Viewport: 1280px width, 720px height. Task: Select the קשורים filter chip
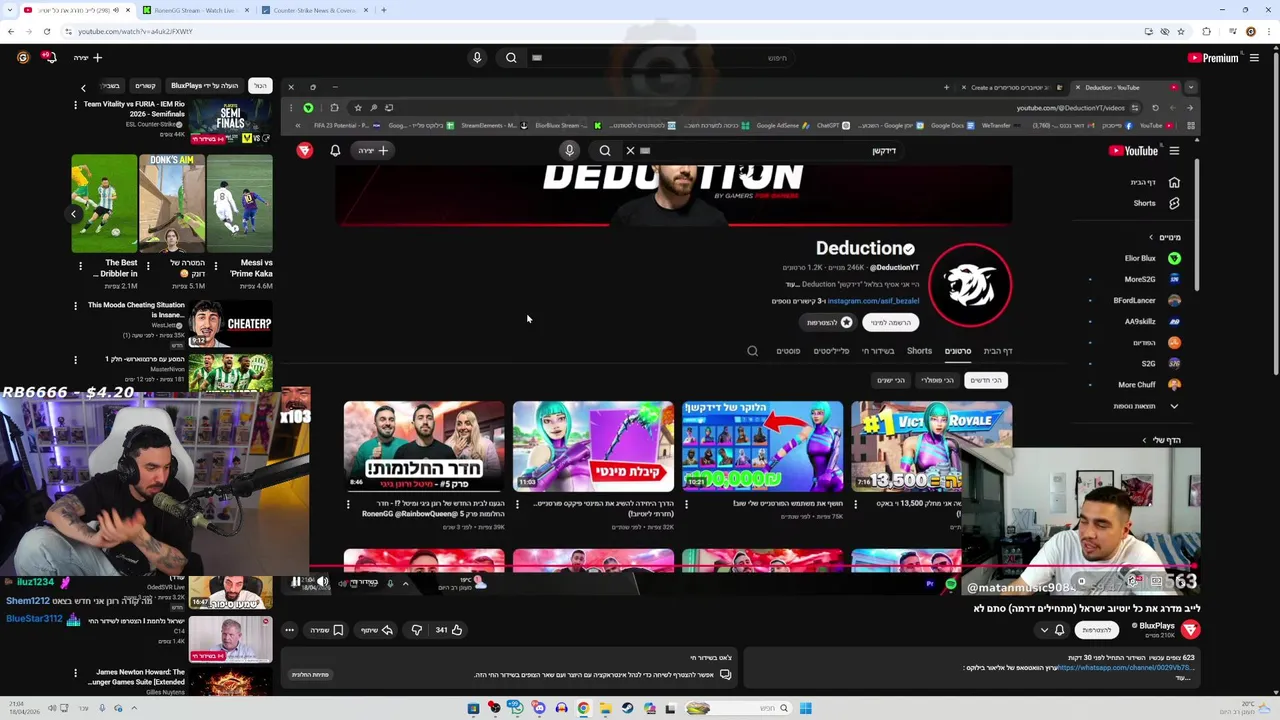[x=145, y=86]
